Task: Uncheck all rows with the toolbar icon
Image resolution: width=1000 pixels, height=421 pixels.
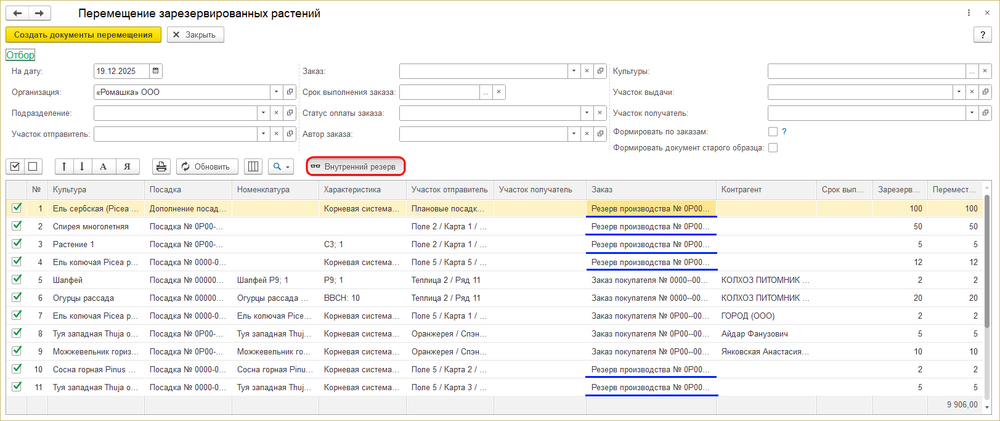Action: (32, 166)
